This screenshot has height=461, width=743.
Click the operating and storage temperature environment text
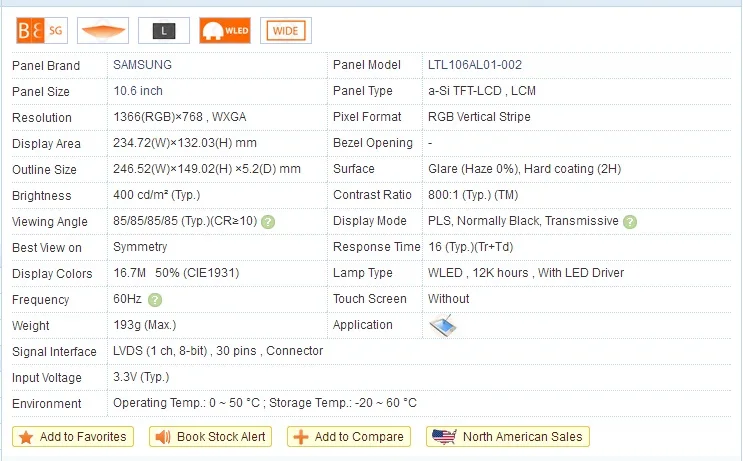pos(265,403)
